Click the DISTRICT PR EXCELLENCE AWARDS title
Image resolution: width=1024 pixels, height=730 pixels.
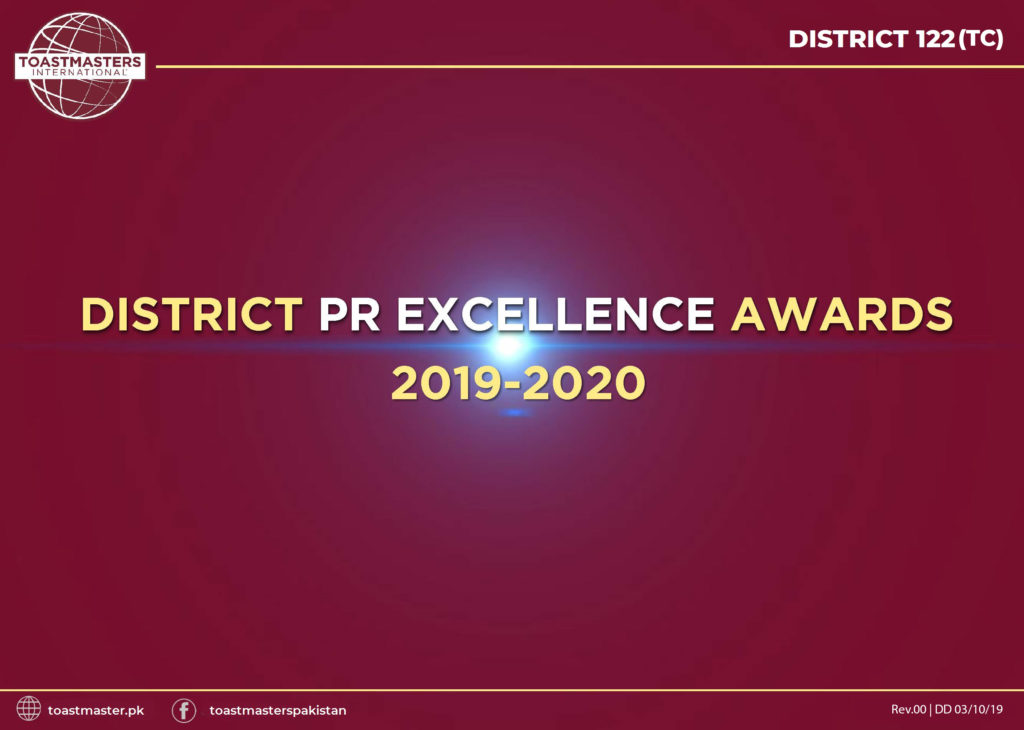(517, 314)
